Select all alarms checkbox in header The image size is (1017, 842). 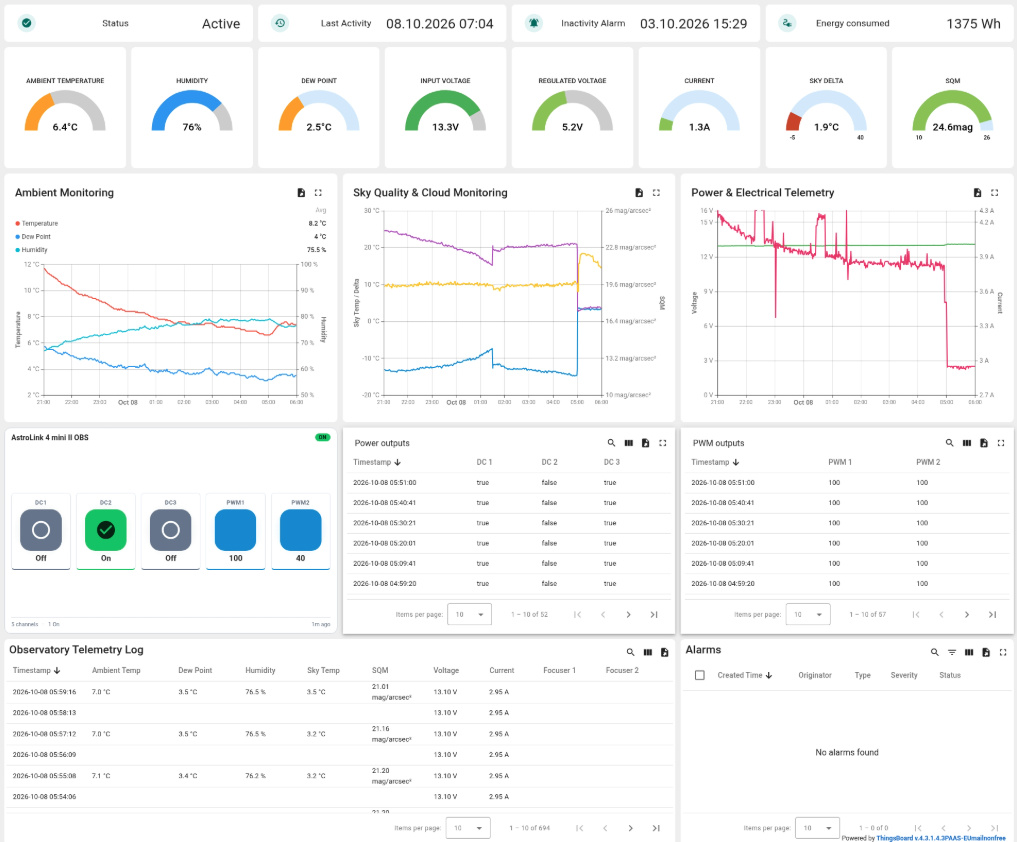coord(700,675)
